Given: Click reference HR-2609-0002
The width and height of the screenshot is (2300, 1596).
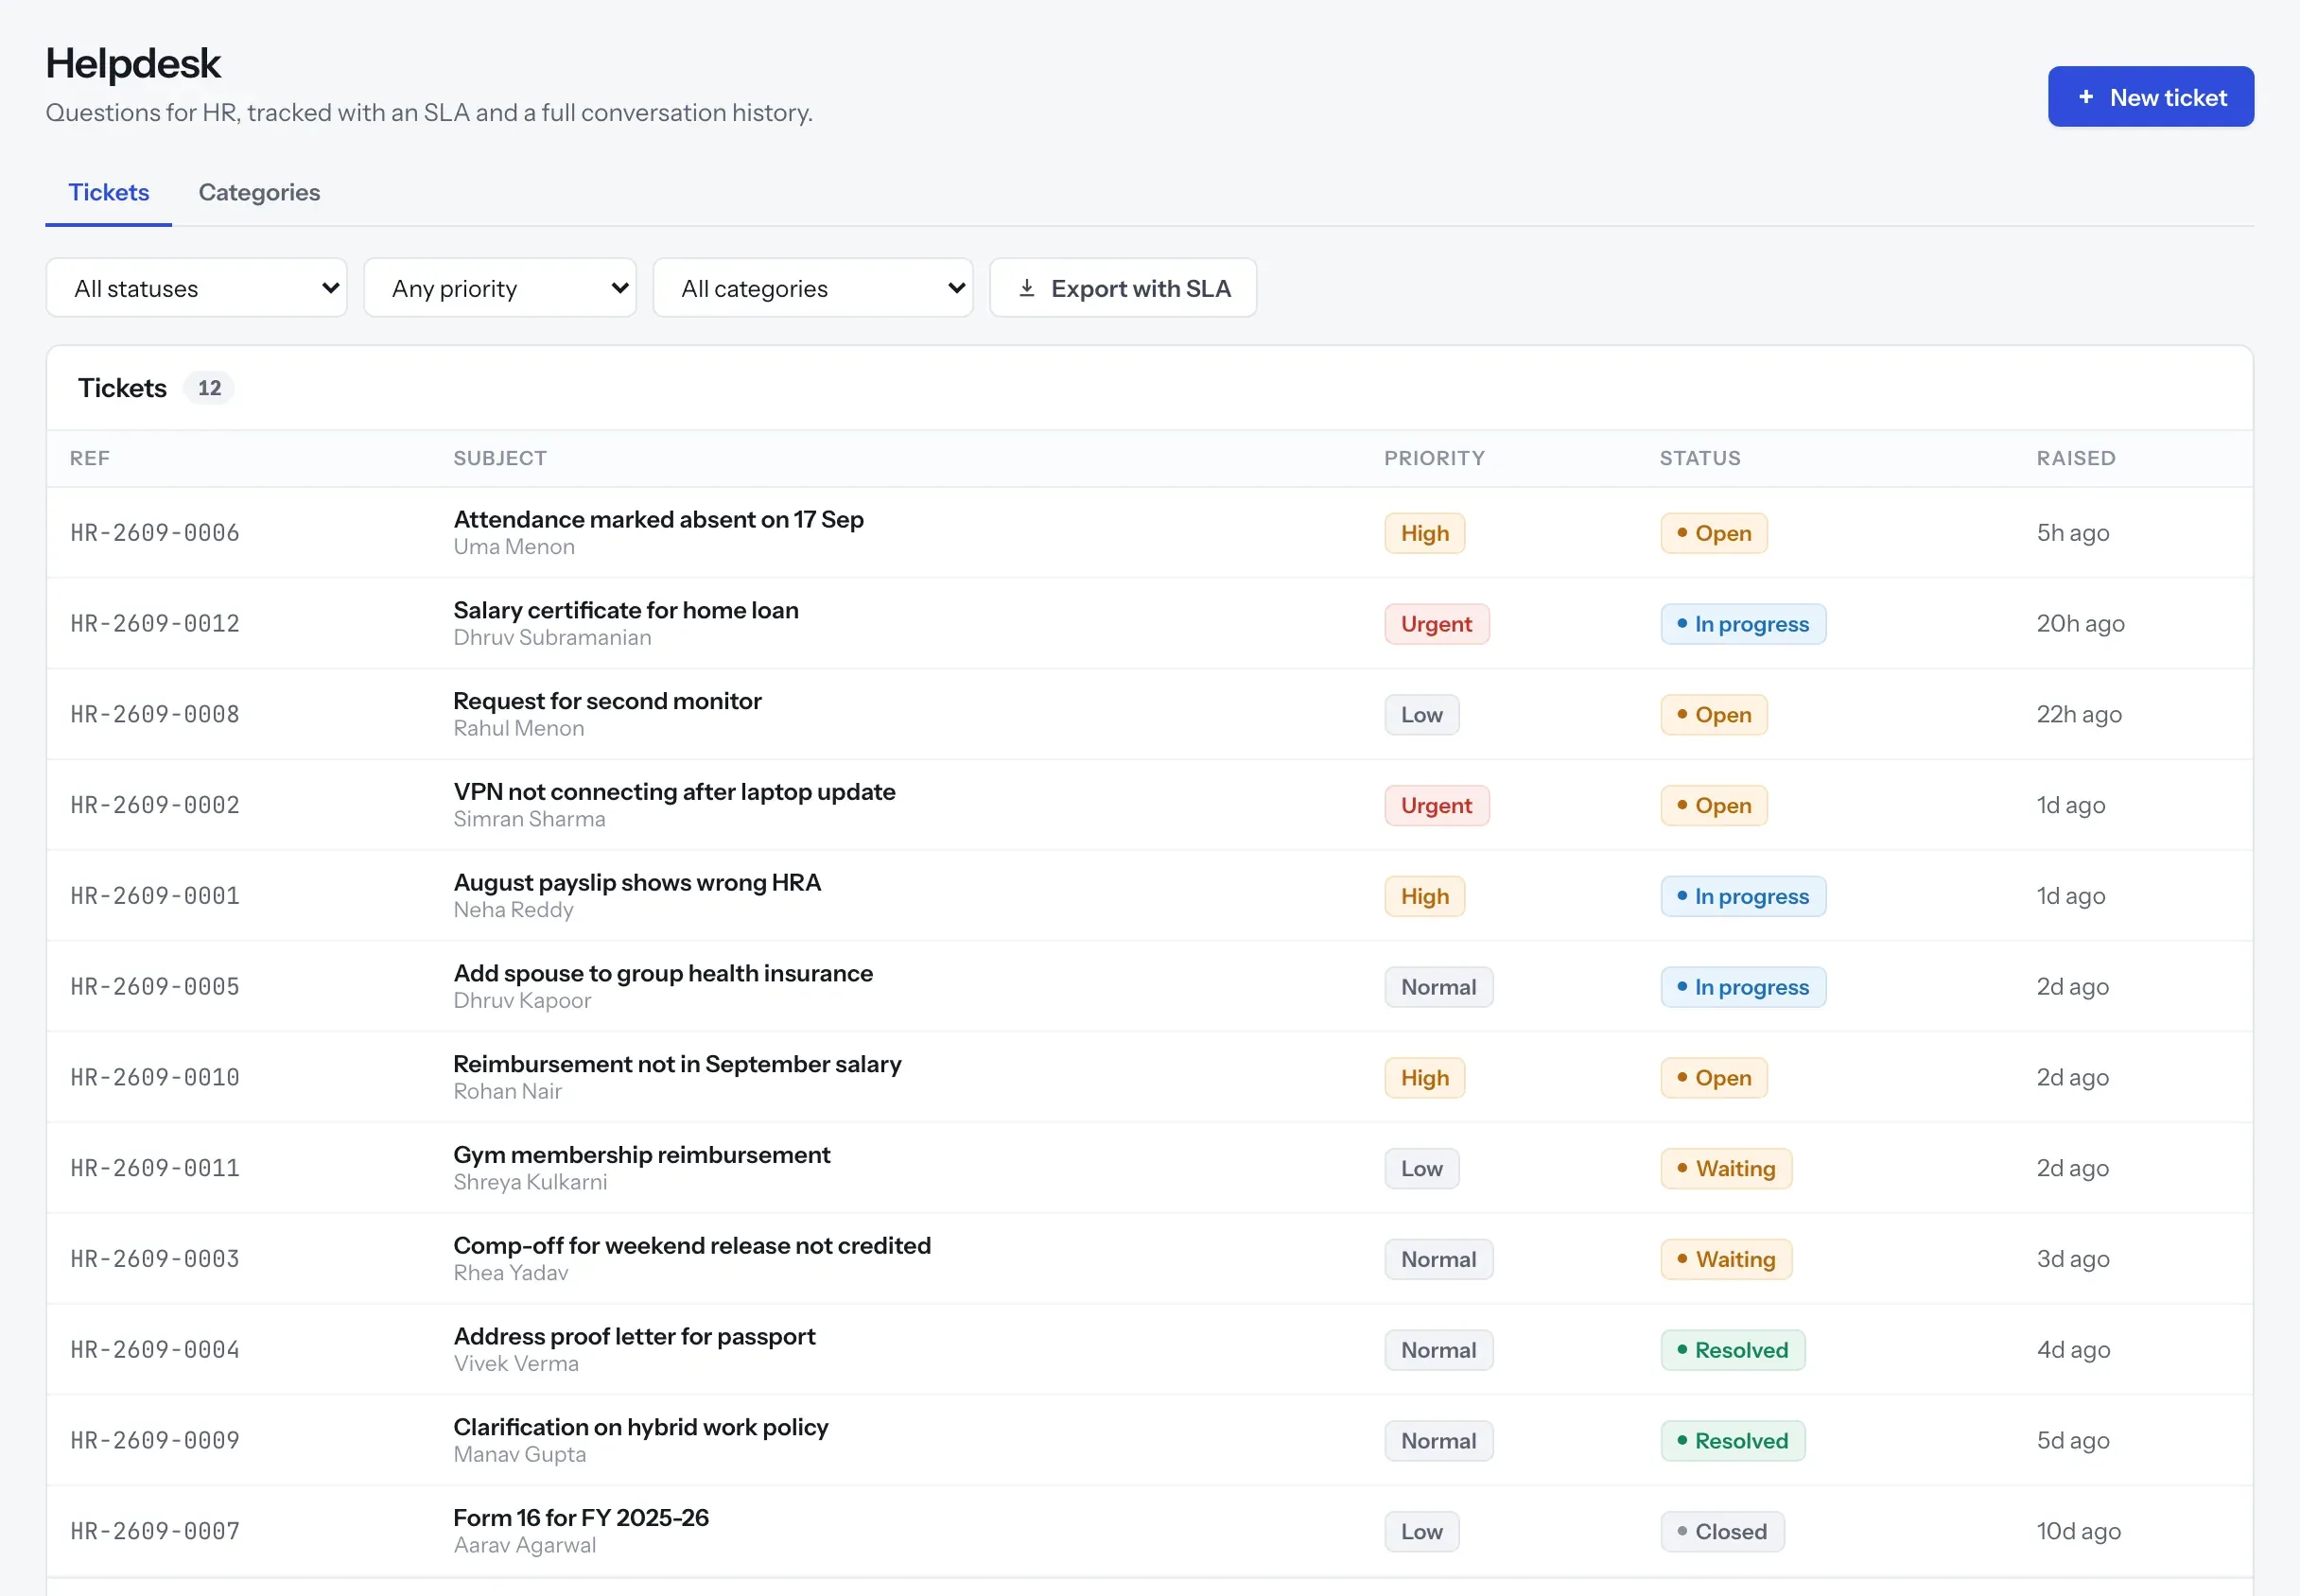Looking at the screenshot, I should (155, 805).
